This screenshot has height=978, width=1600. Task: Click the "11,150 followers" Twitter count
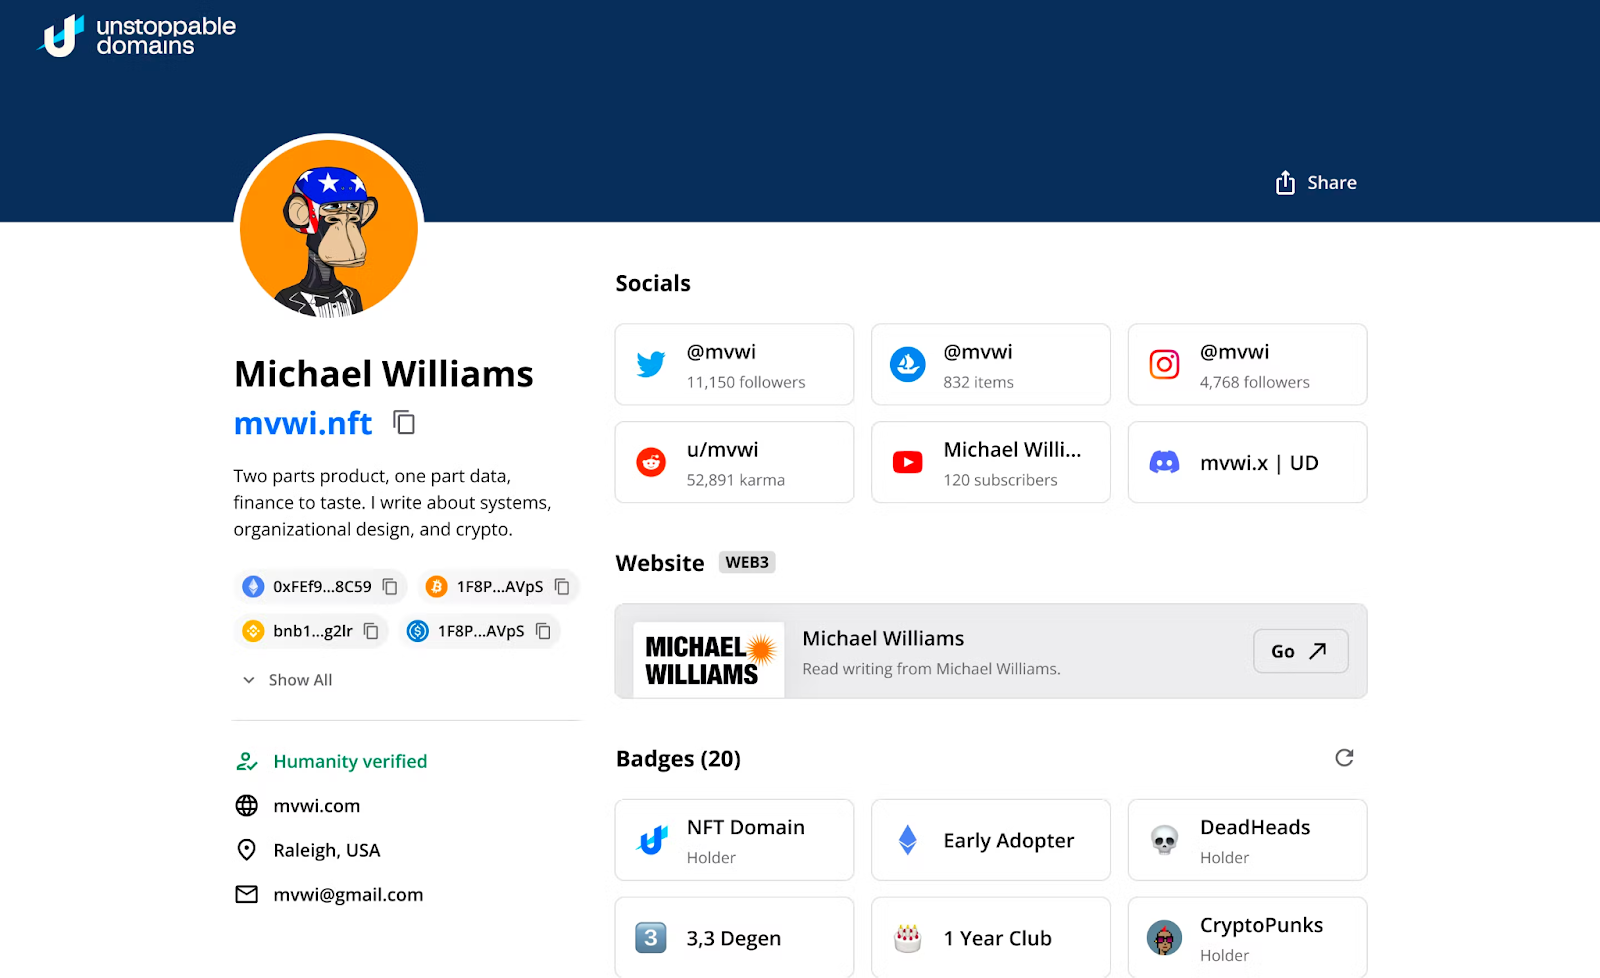(x=746, y=382)
